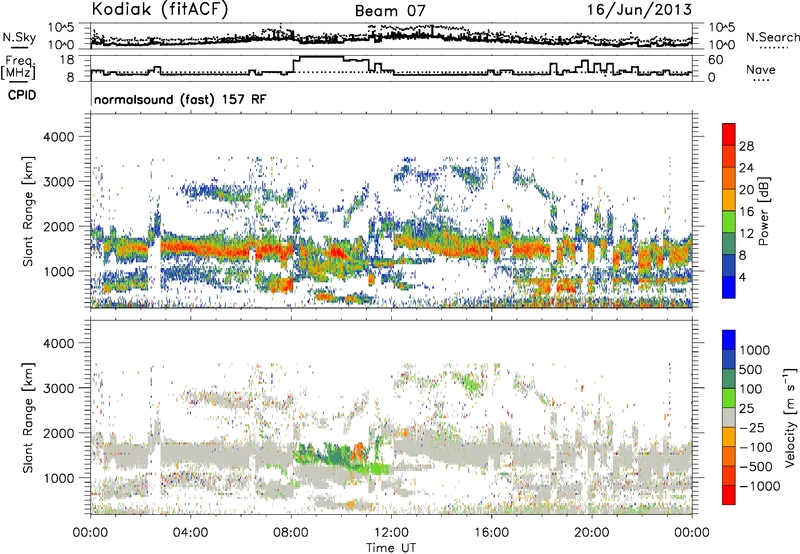The width and height of the screenshot is (800, 554).
Task: Click the 'CPID' row label
Action: (22, 95)
